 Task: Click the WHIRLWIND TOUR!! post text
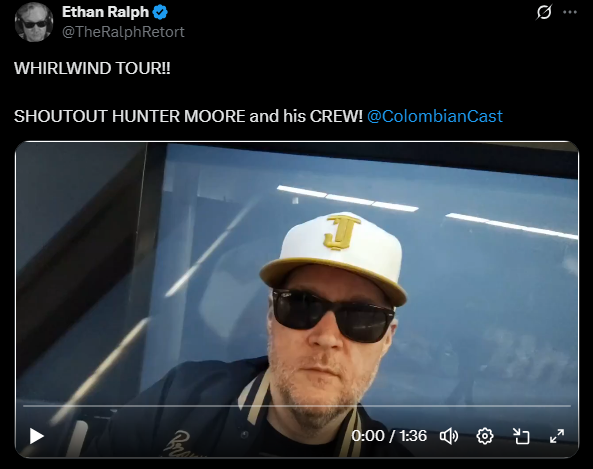click(92, 68)
